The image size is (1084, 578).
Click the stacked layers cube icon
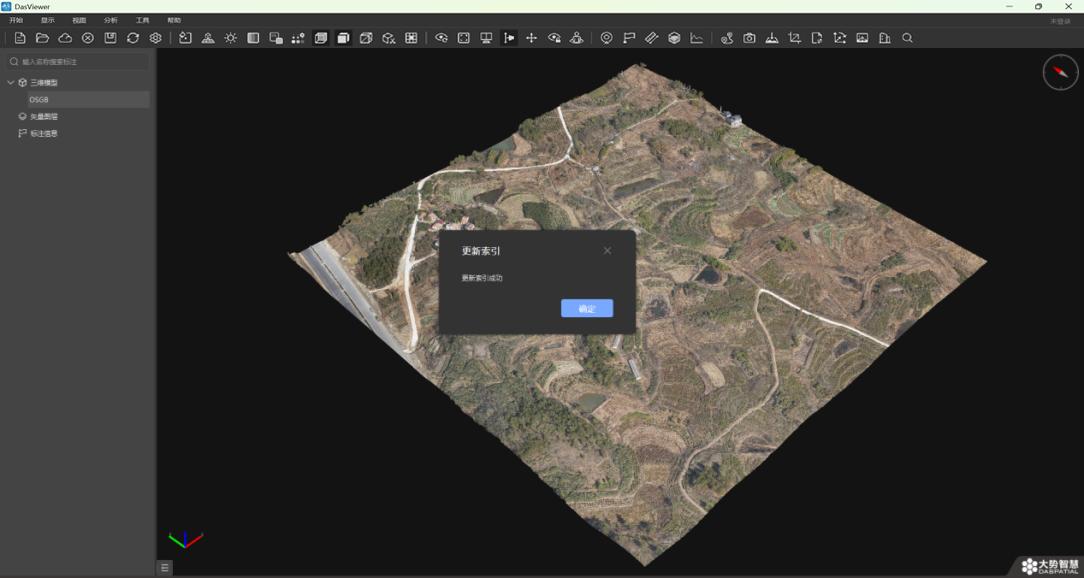[674, 38]
